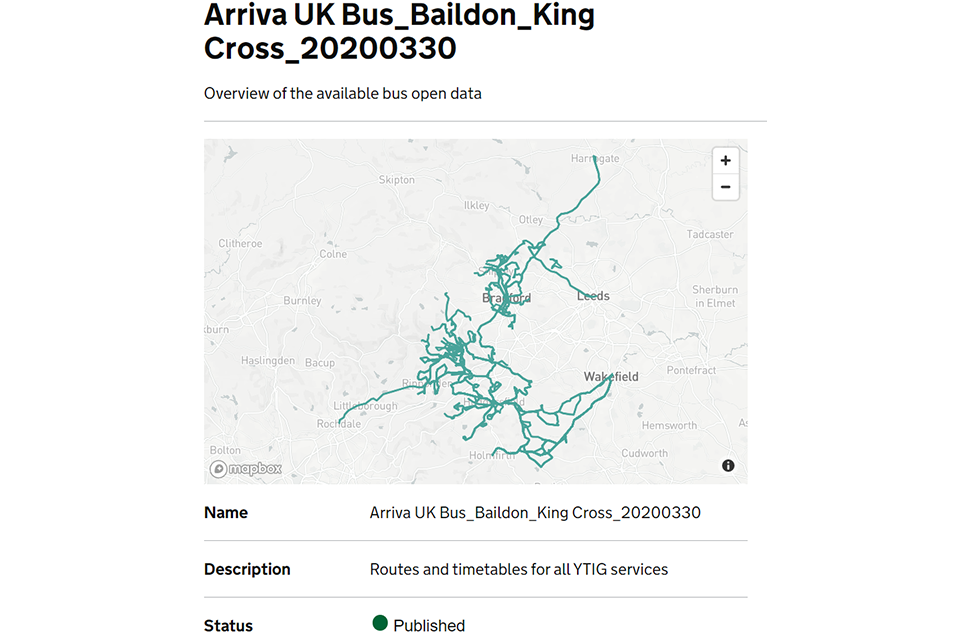The width and height of the screenshot is (960, 640).
Task: Open the map attribution info icon
Action: [728, 465]
